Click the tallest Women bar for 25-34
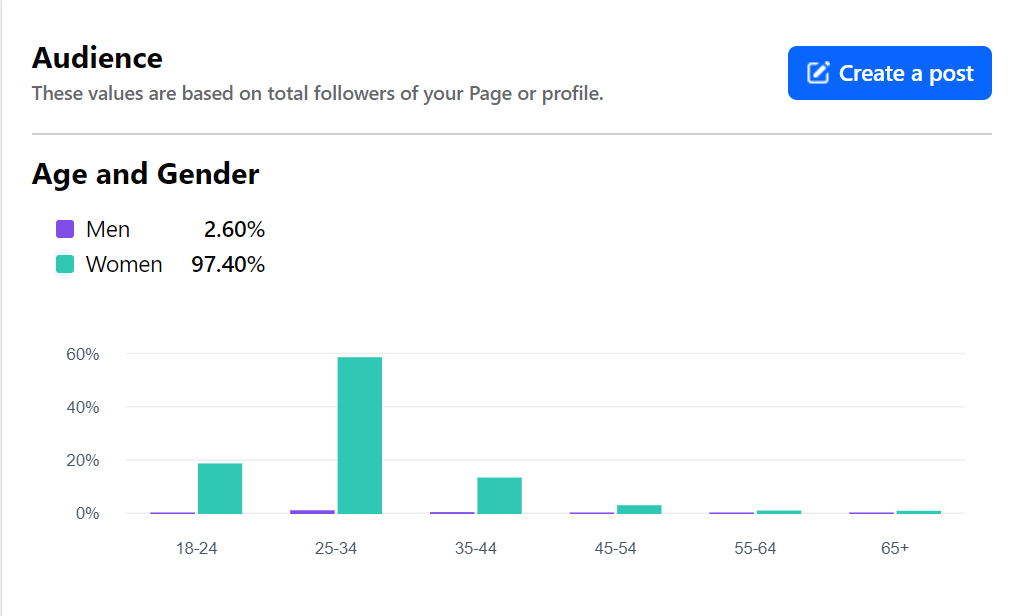The height and width of the screenshot is (616, 1018). click(360, 435)
